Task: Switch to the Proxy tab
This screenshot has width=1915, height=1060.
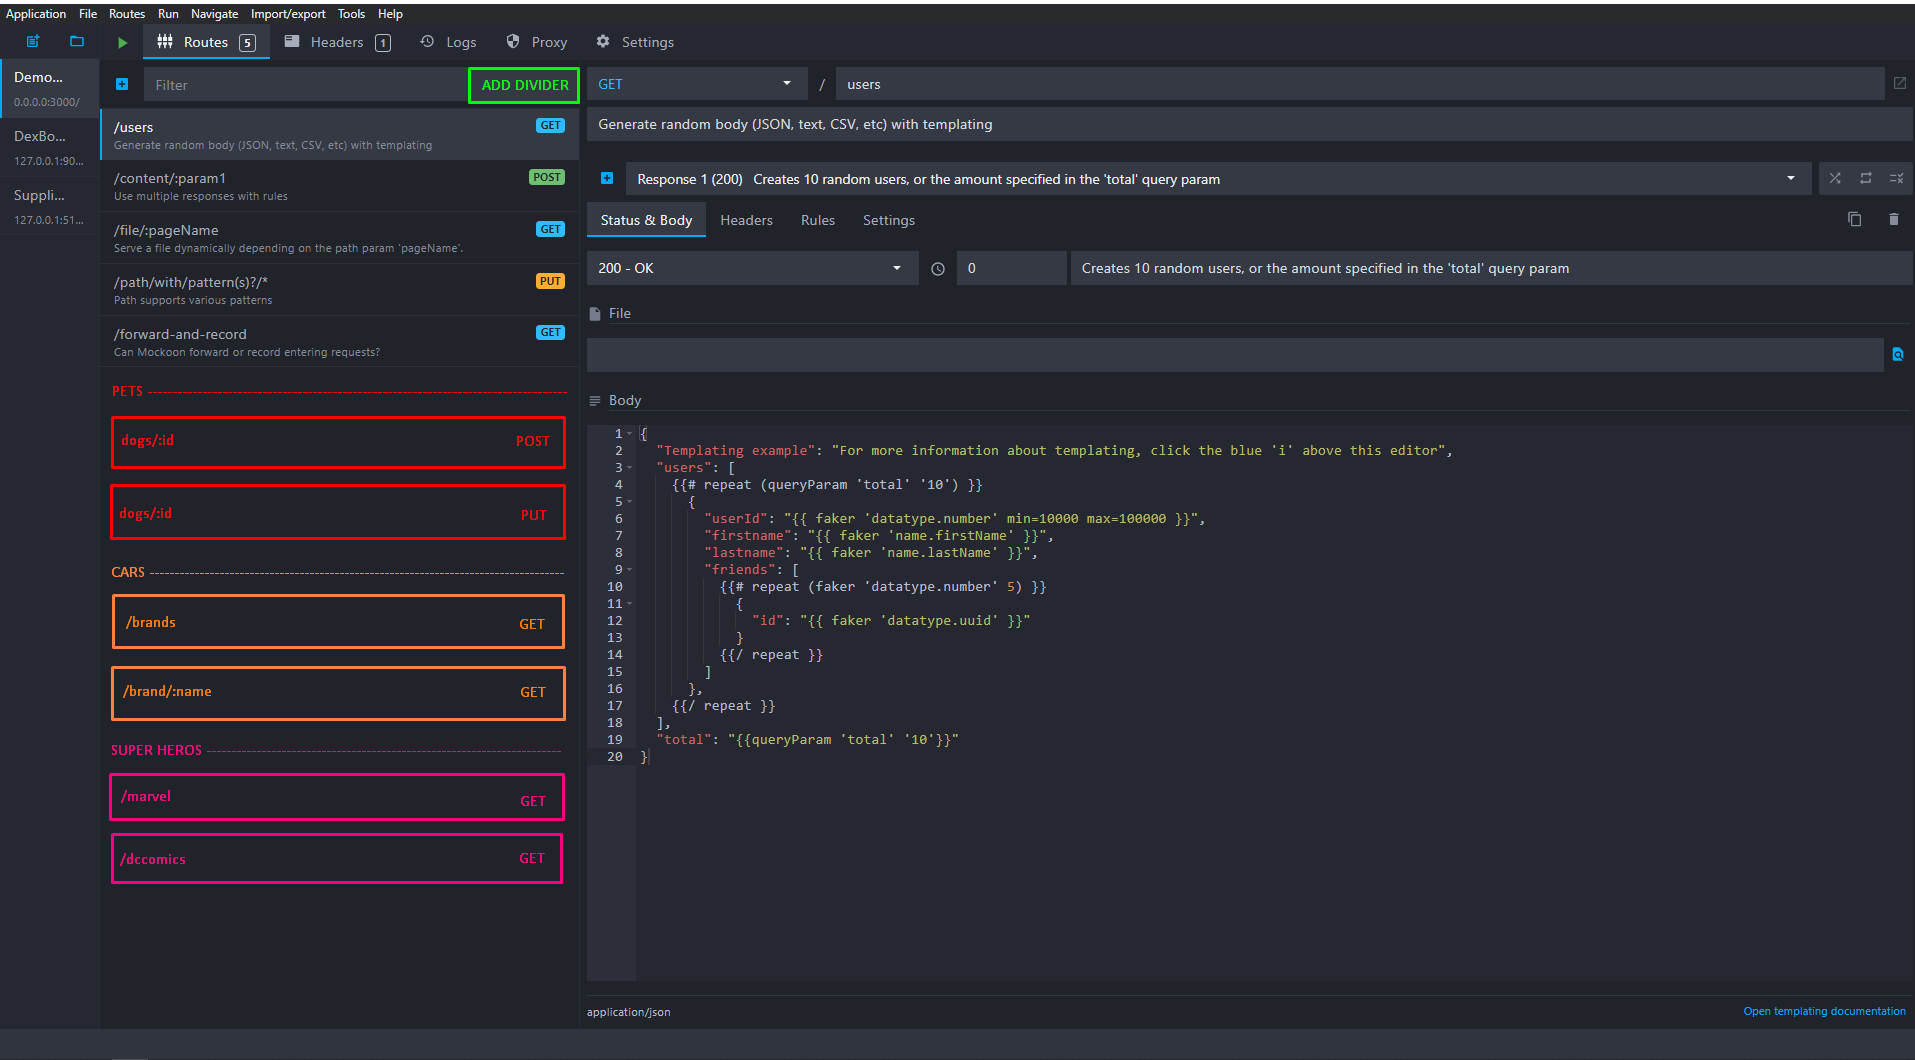Action: click(x=537, y=42)
